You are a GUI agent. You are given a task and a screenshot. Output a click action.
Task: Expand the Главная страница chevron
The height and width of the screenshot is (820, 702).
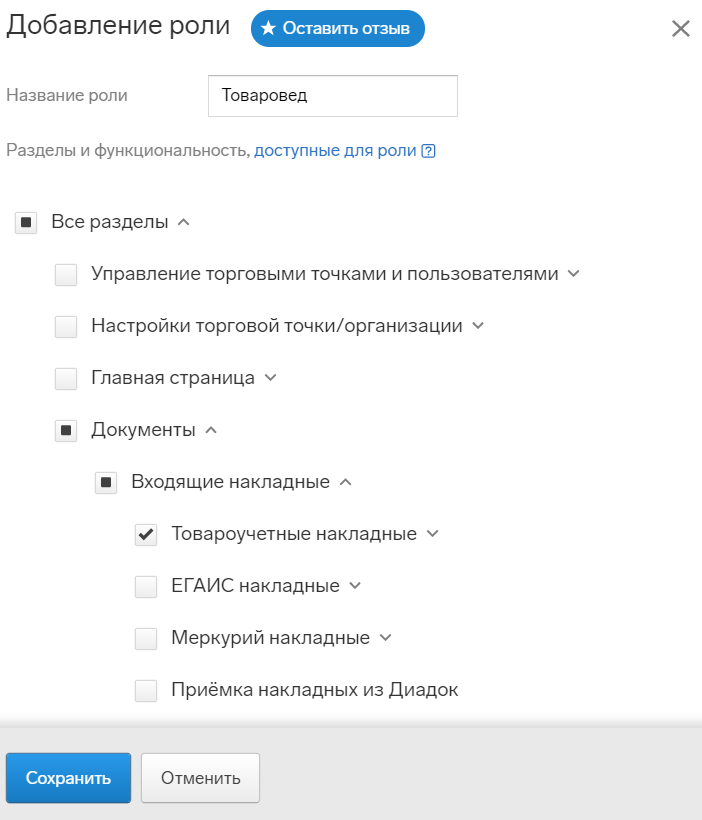pos(270,378)
